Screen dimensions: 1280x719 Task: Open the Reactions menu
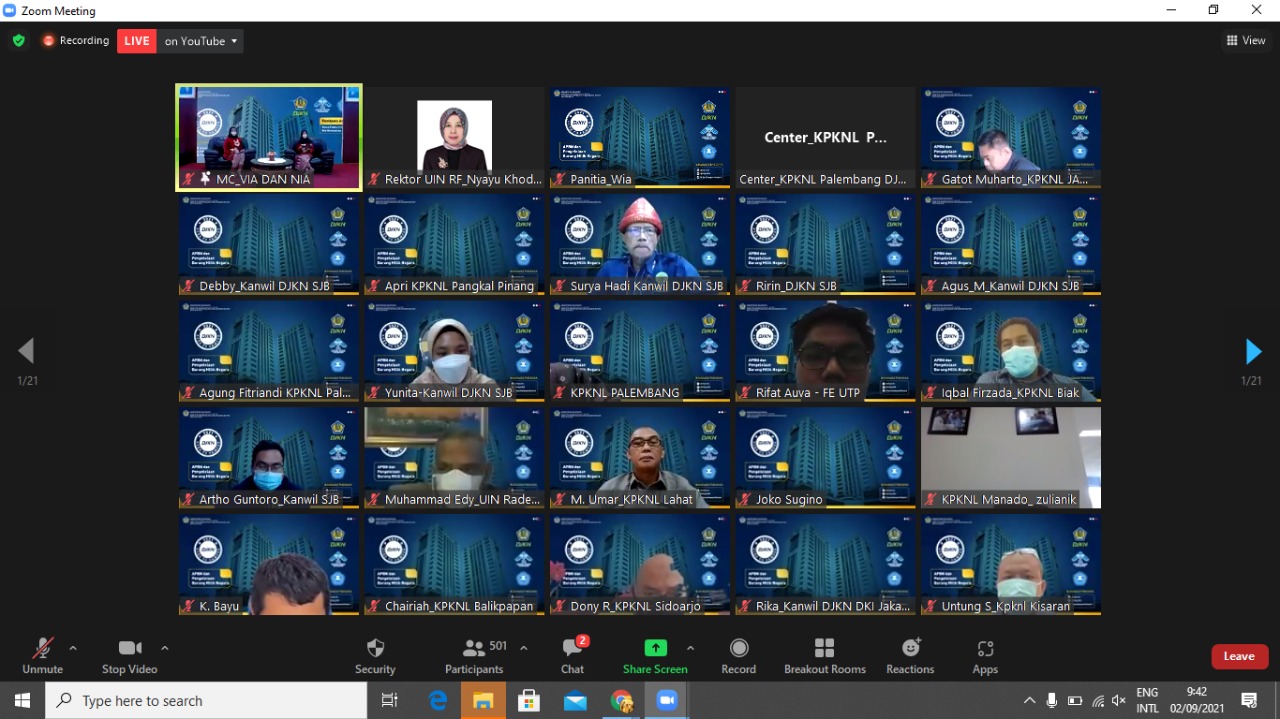click(910, 655)
